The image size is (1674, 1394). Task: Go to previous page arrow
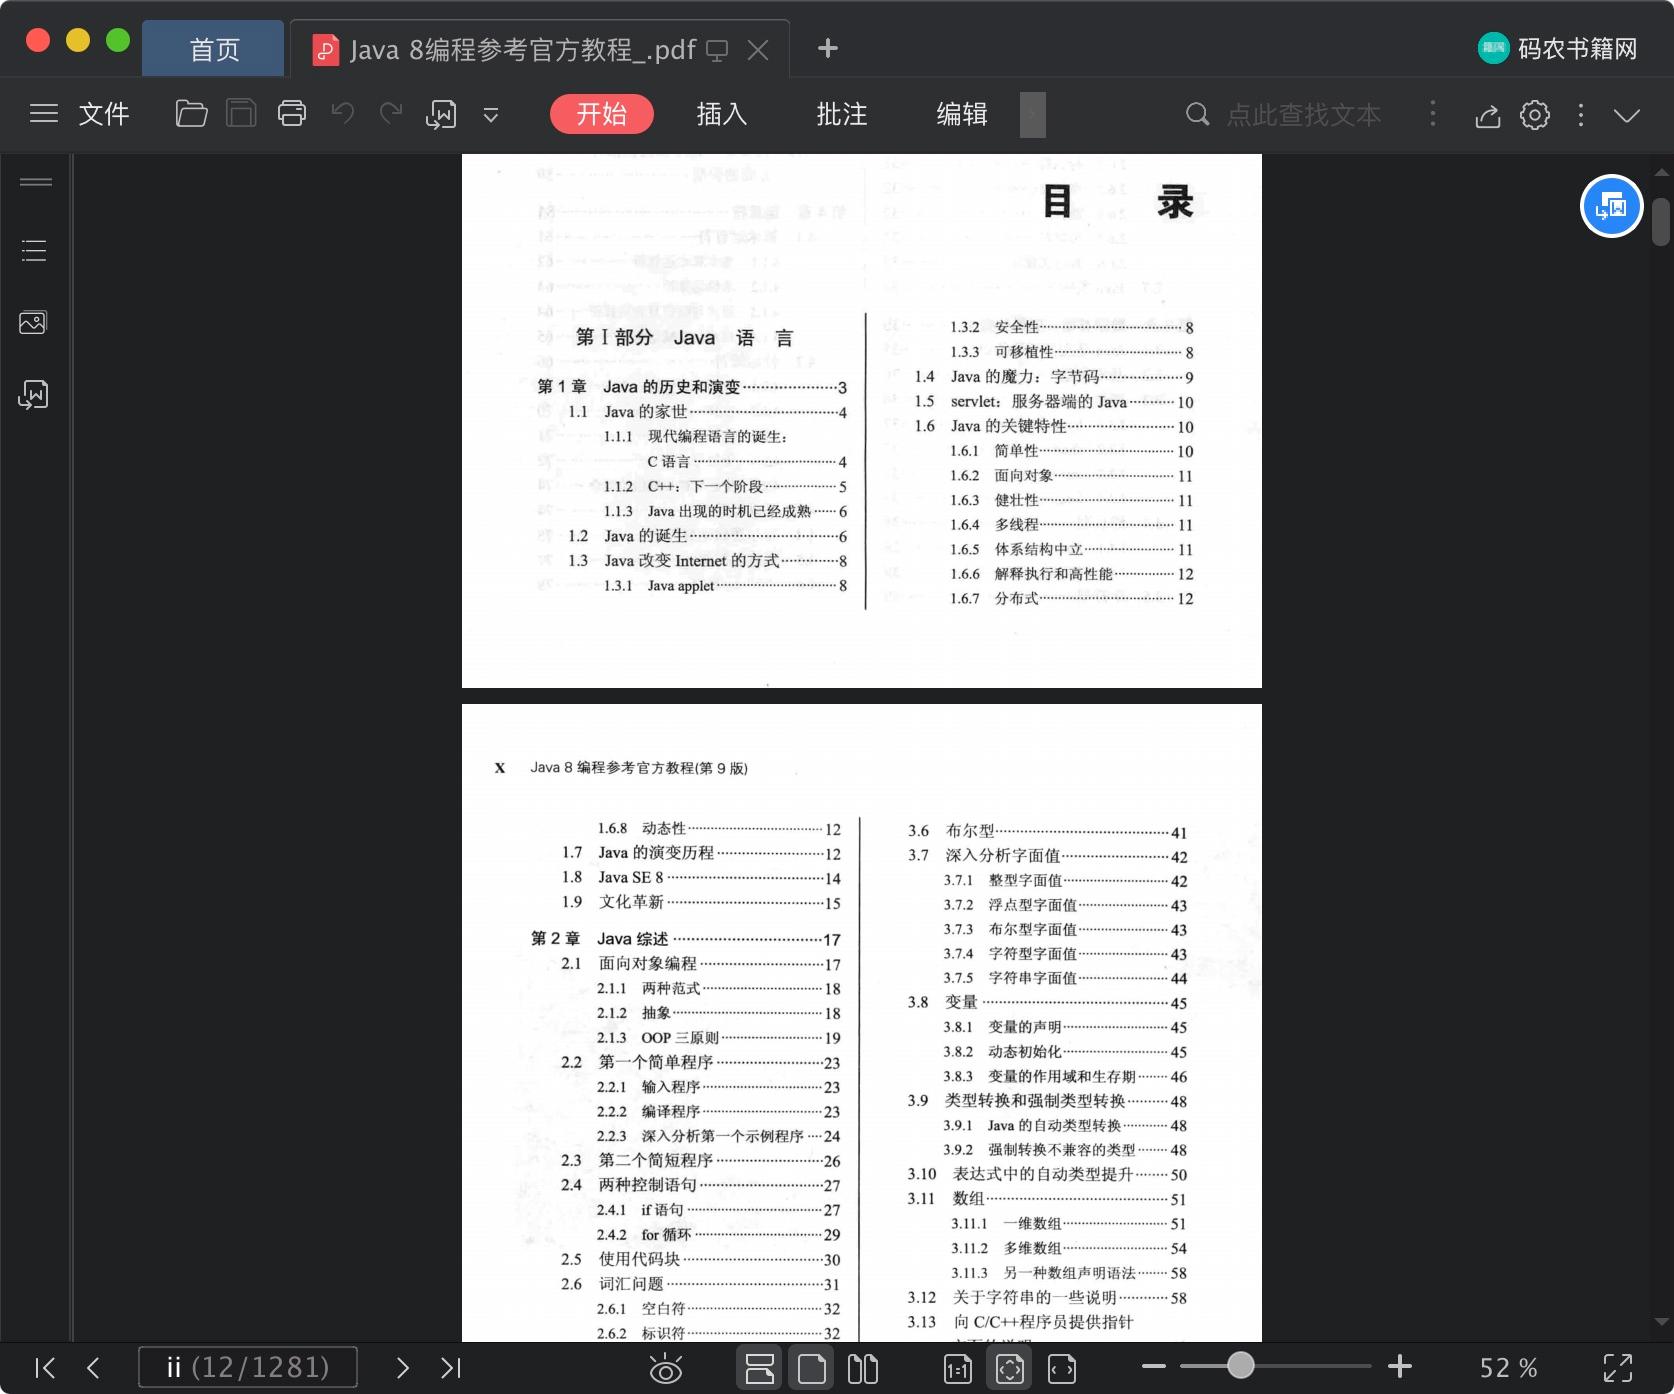[93, 1367]
